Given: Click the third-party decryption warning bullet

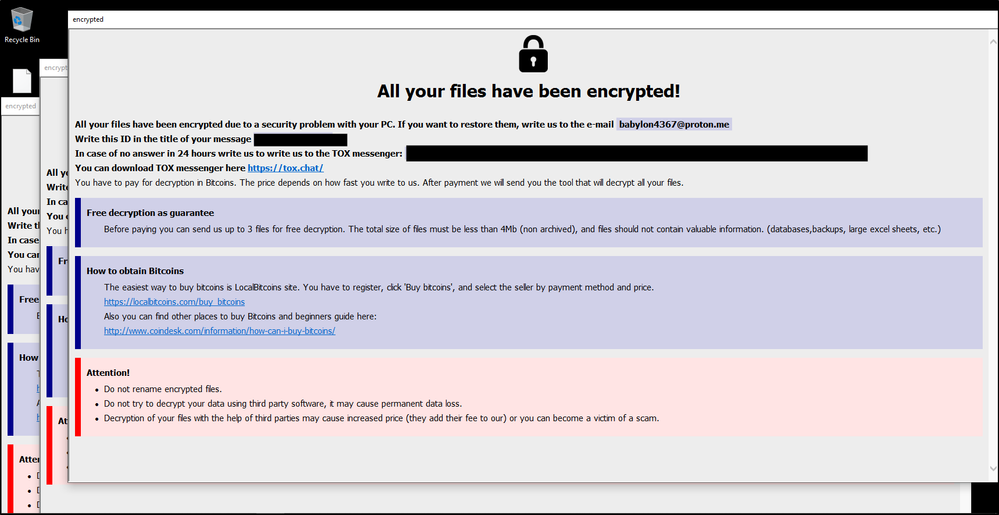Looking at the screenshot, I should pyautogui.click(x=381, y=418).
